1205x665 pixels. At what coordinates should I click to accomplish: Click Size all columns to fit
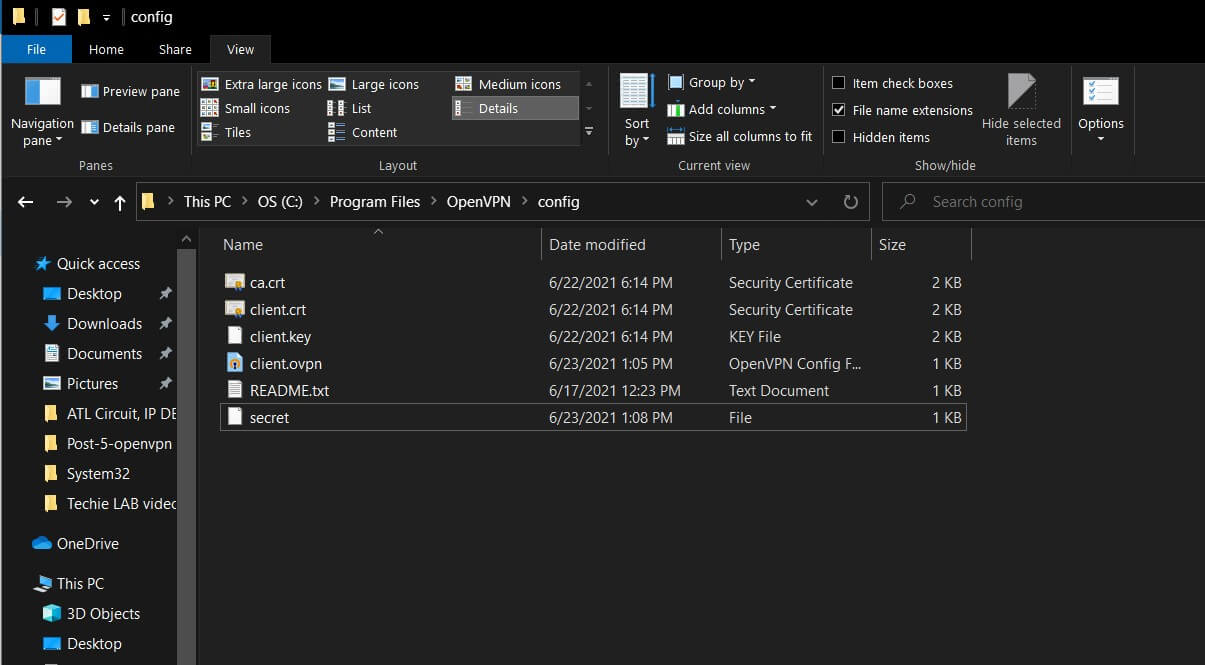[740, 136]
